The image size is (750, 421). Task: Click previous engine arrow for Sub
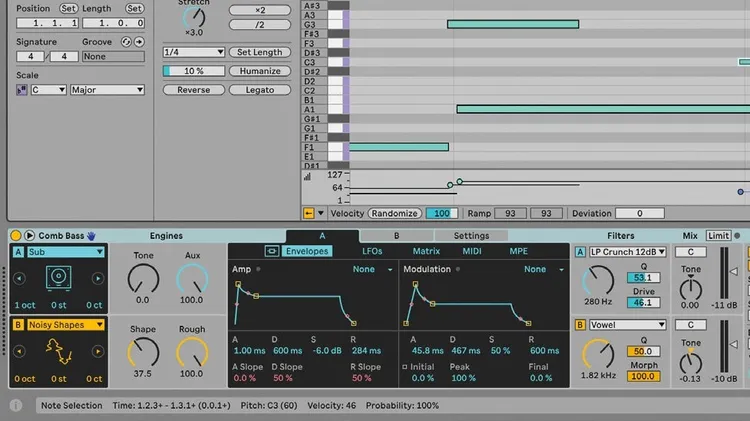pos(19,278)
